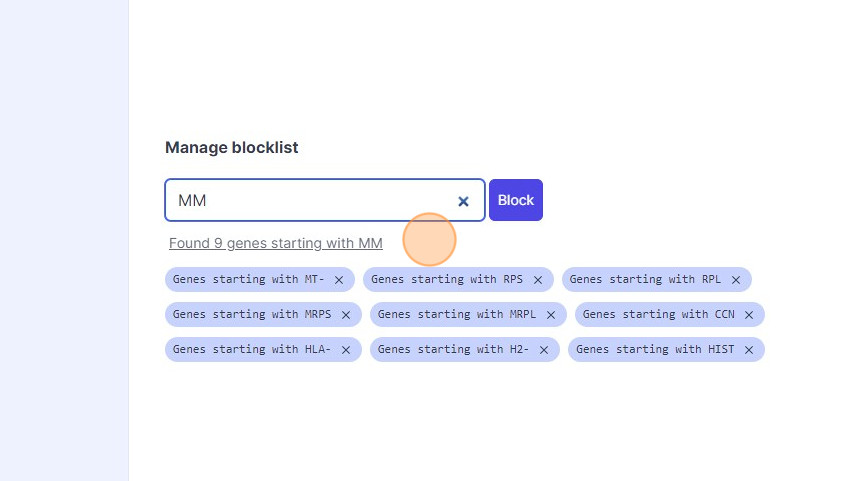Select the 'Genes starting with HLA-' chip

point(251,350)
